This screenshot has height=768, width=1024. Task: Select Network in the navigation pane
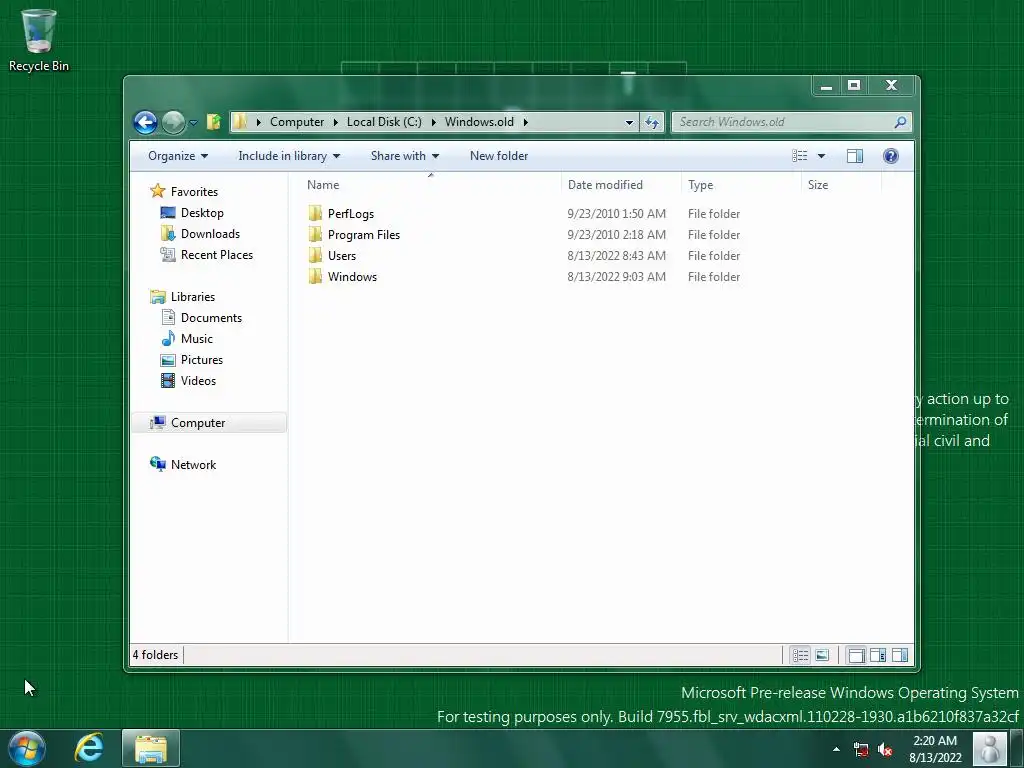(193, 464)
